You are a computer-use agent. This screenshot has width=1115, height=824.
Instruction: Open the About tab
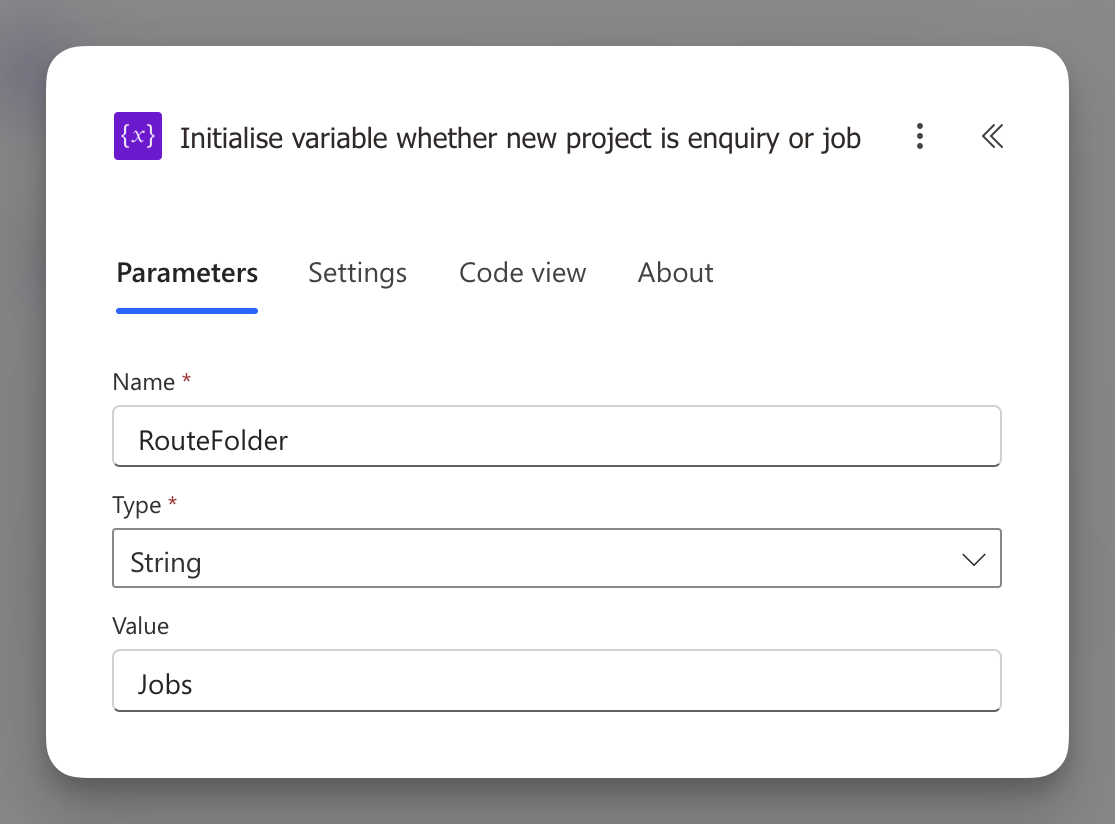click(675, 273)
